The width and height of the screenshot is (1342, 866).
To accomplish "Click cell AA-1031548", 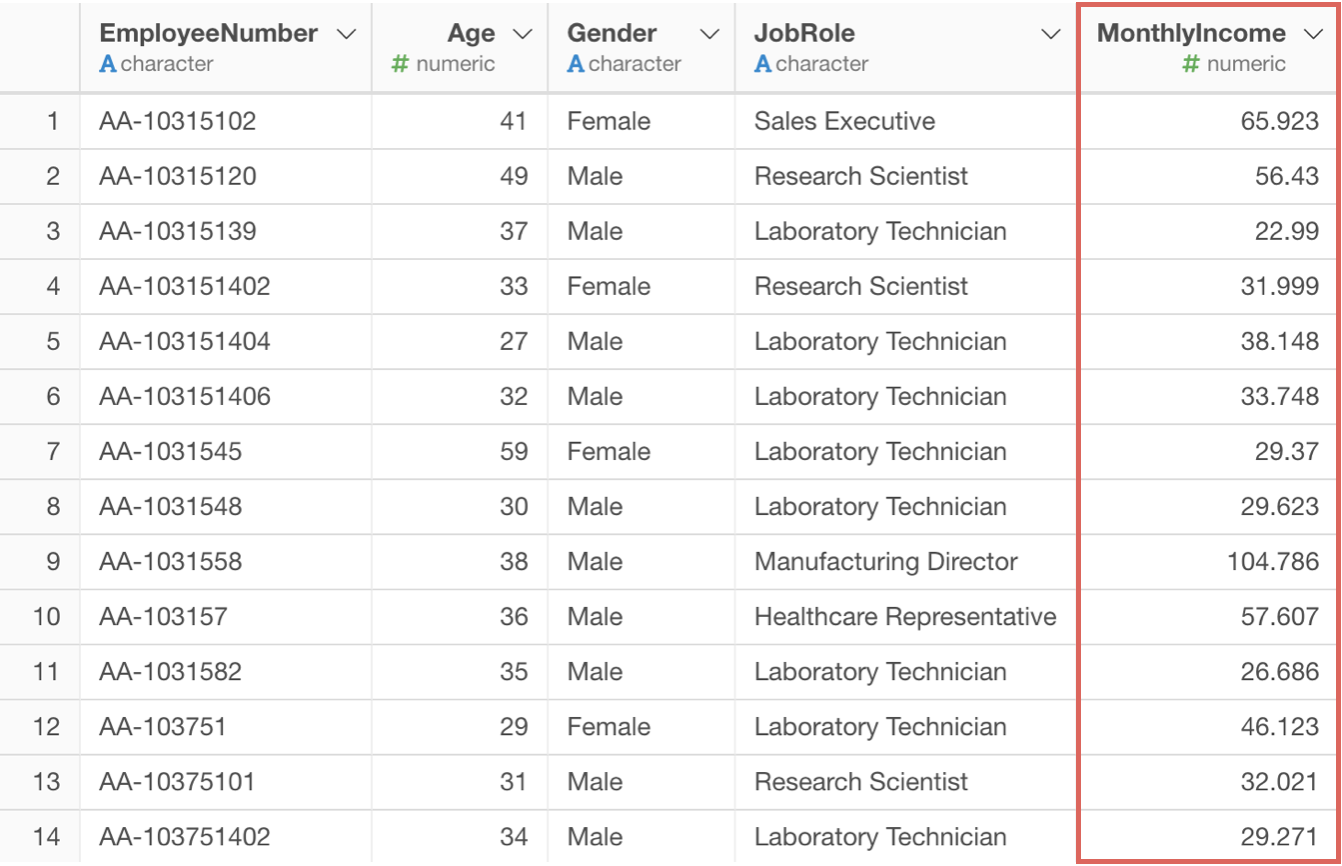I will [x=226, y=507].
